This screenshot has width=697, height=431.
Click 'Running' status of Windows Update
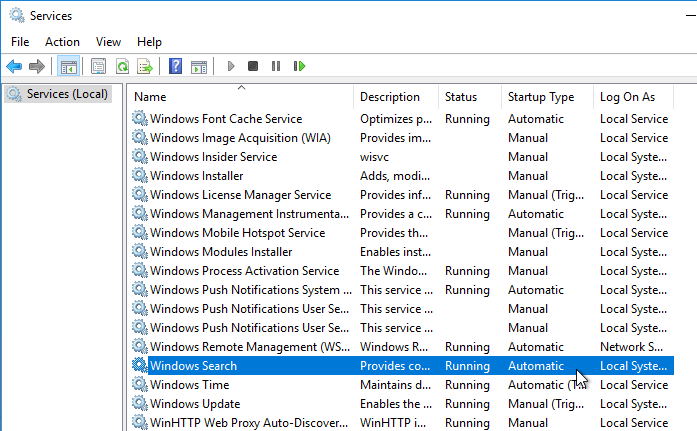[x=467, y=404]
